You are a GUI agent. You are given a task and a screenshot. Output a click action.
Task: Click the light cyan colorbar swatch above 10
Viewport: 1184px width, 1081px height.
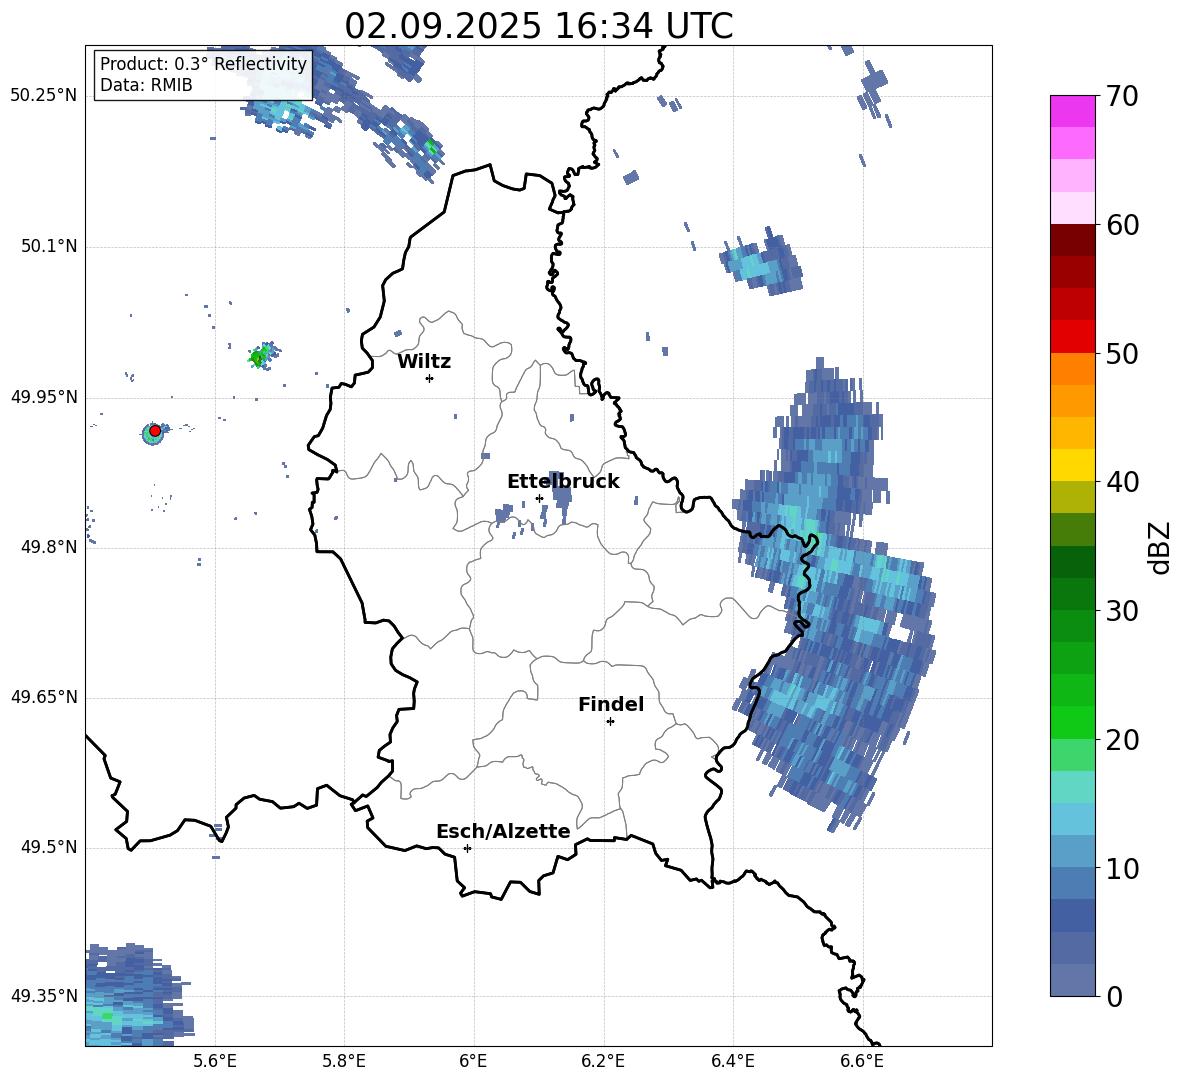click(1072, 819)
